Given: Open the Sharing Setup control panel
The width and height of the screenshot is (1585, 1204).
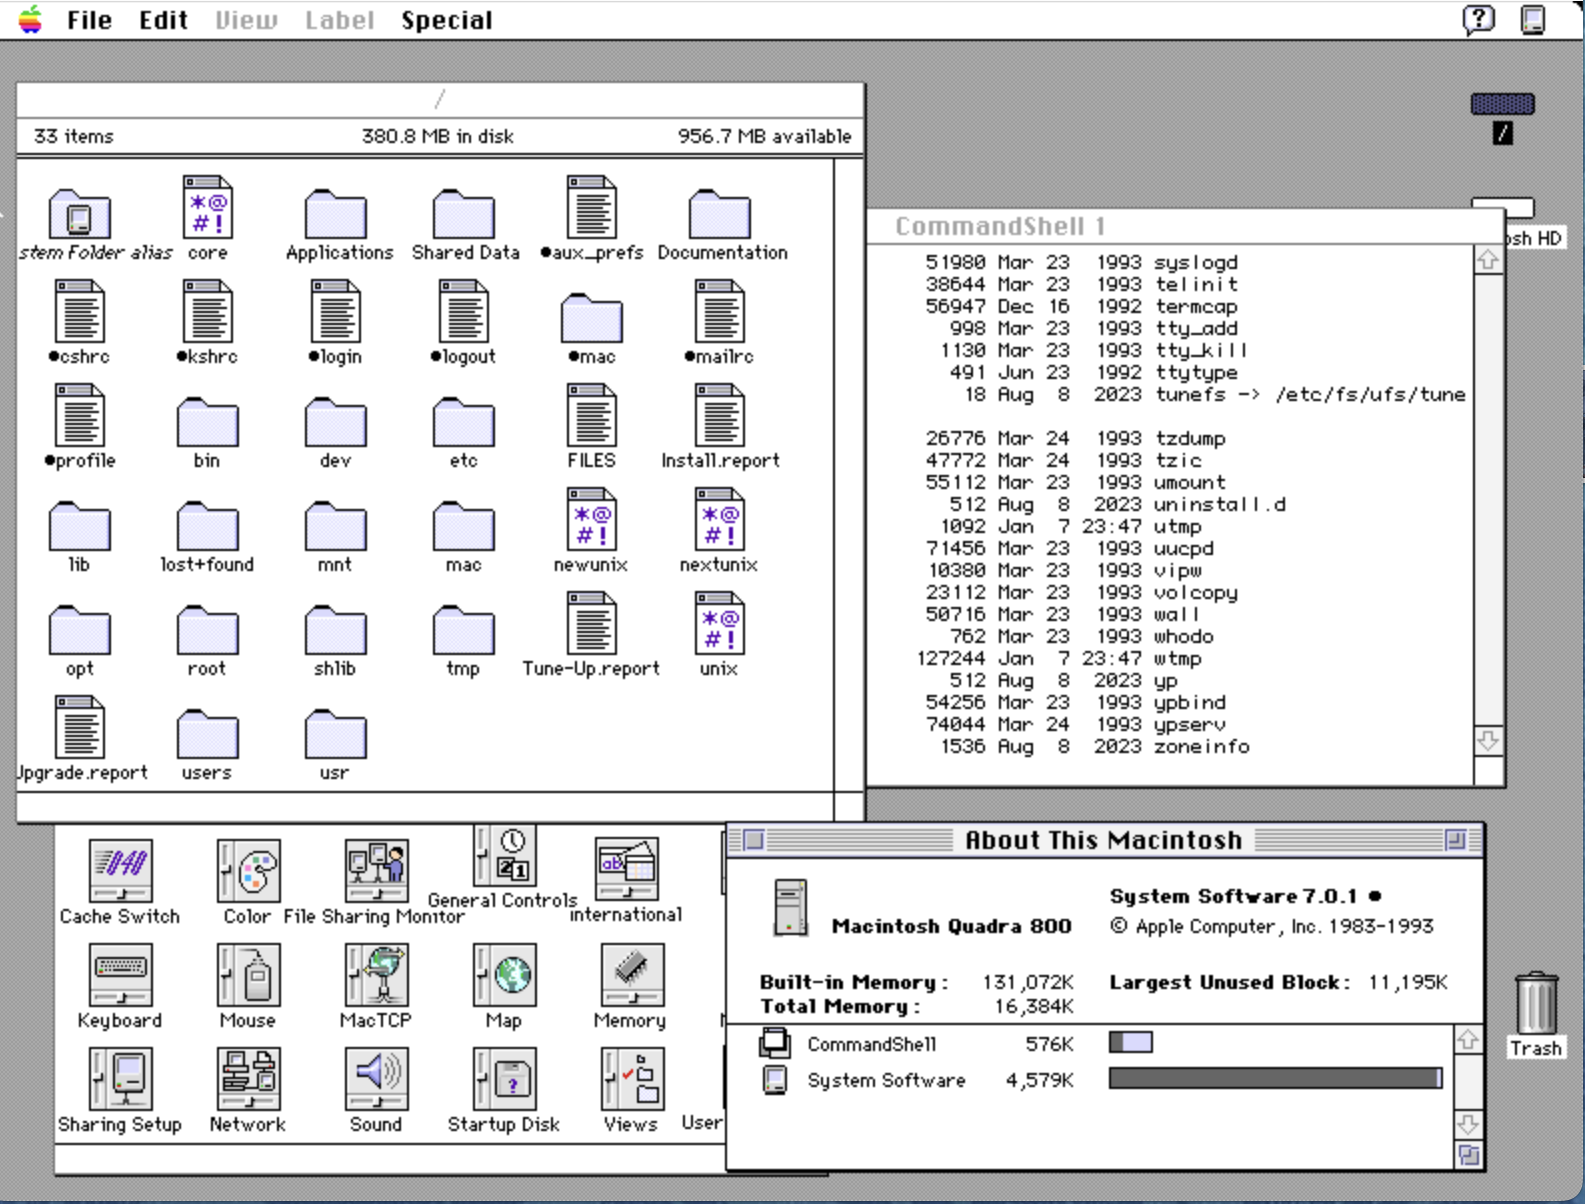Looking at the screenshot, I should pyautogui.click(x=121, y=1079).
